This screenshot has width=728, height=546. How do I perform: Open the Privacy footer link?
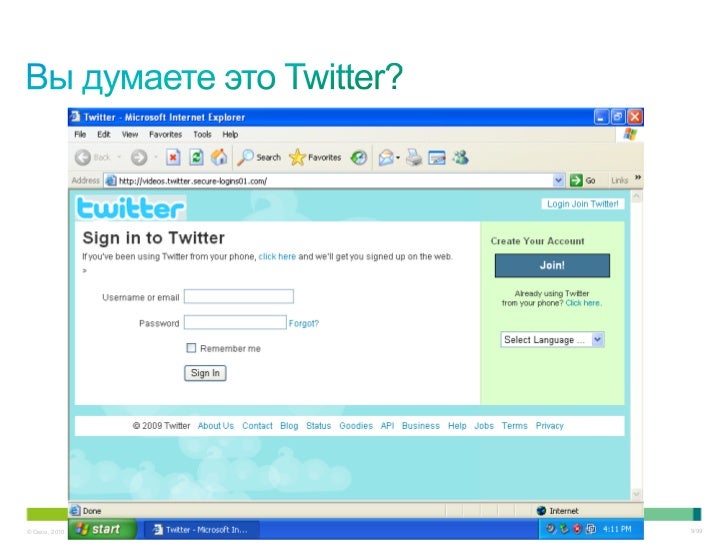pyautogui.click(x=550, y=426)
